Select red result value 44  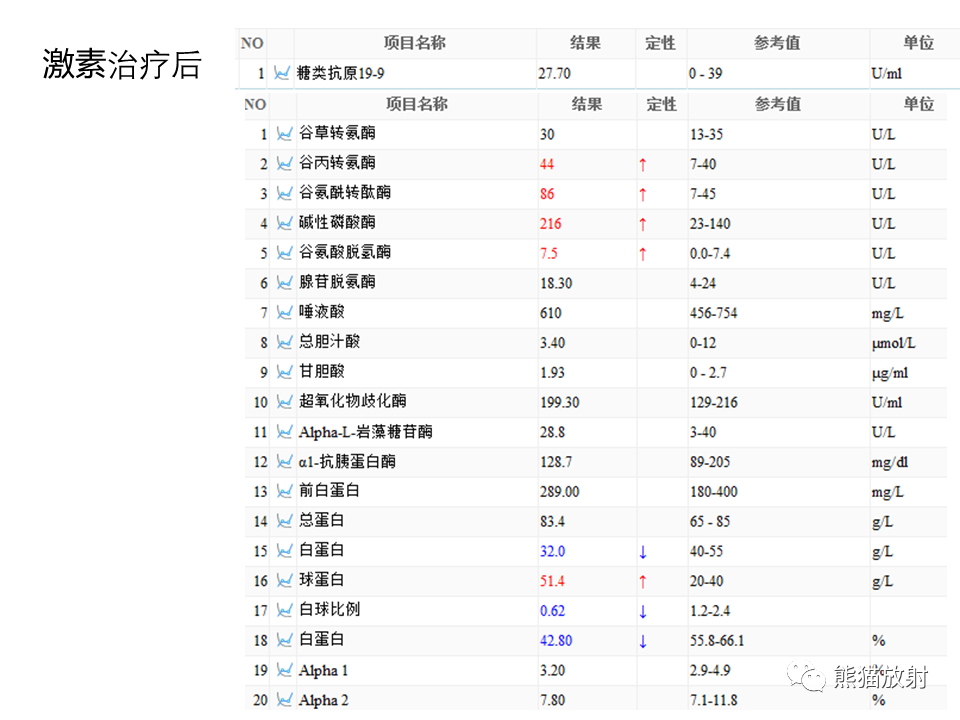(547, 164)
